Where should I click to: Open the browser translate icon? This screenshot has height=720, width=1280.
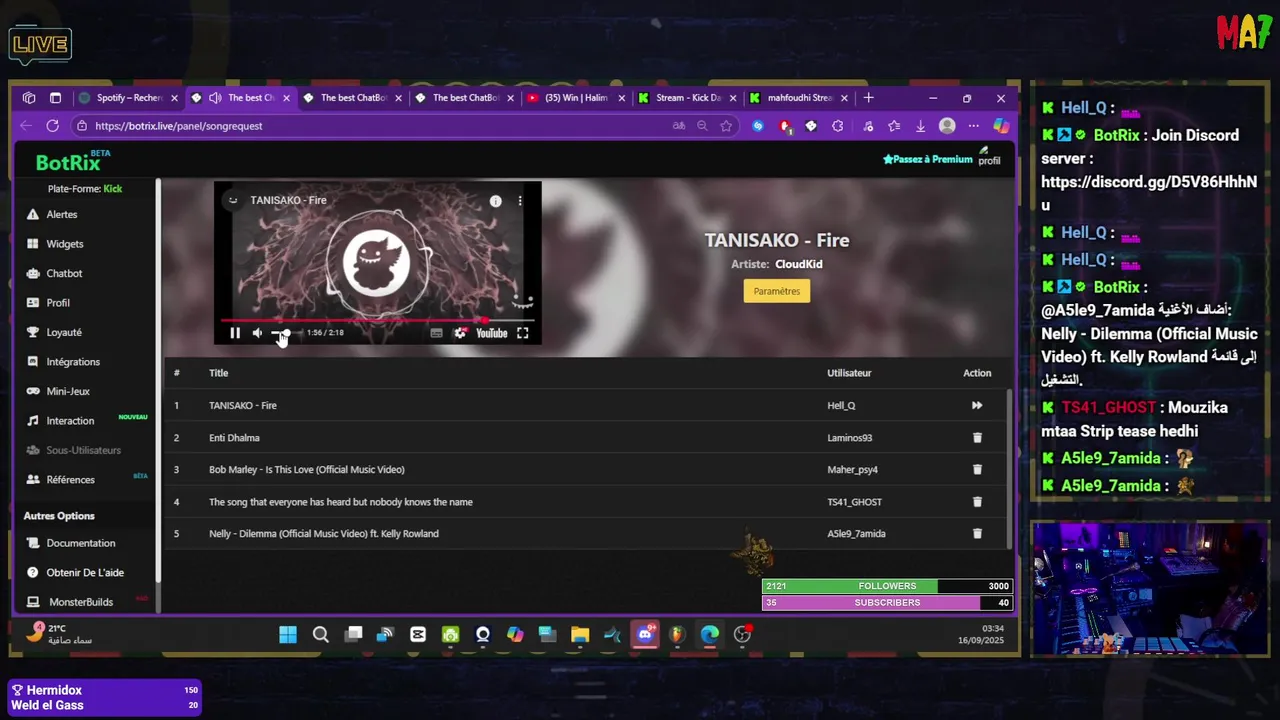pyautogui.click(x=679, y=126)
